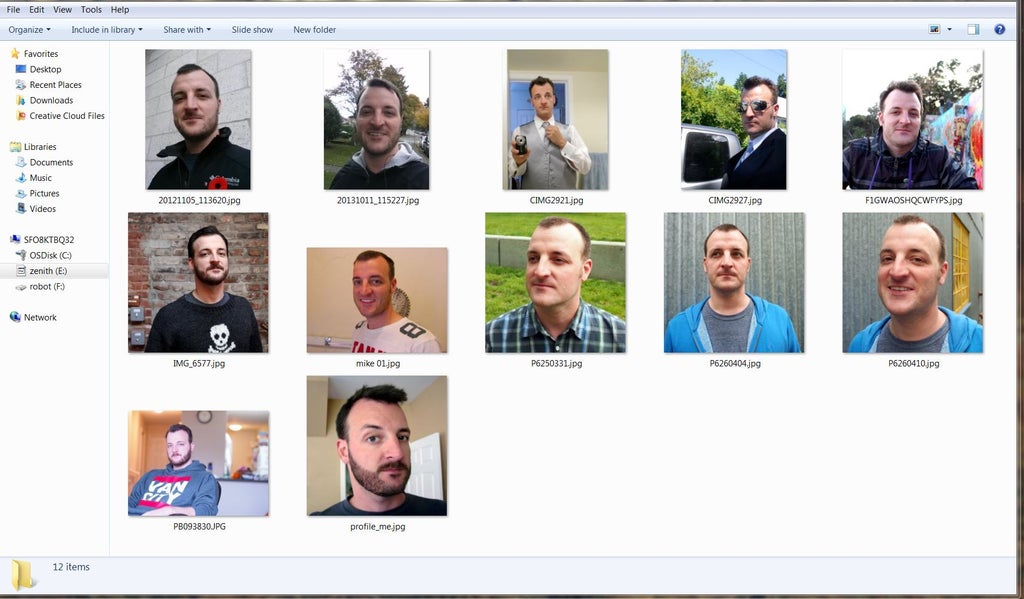1024x599 pixels.
Task: Create a New folder
Action: (314, 30)
